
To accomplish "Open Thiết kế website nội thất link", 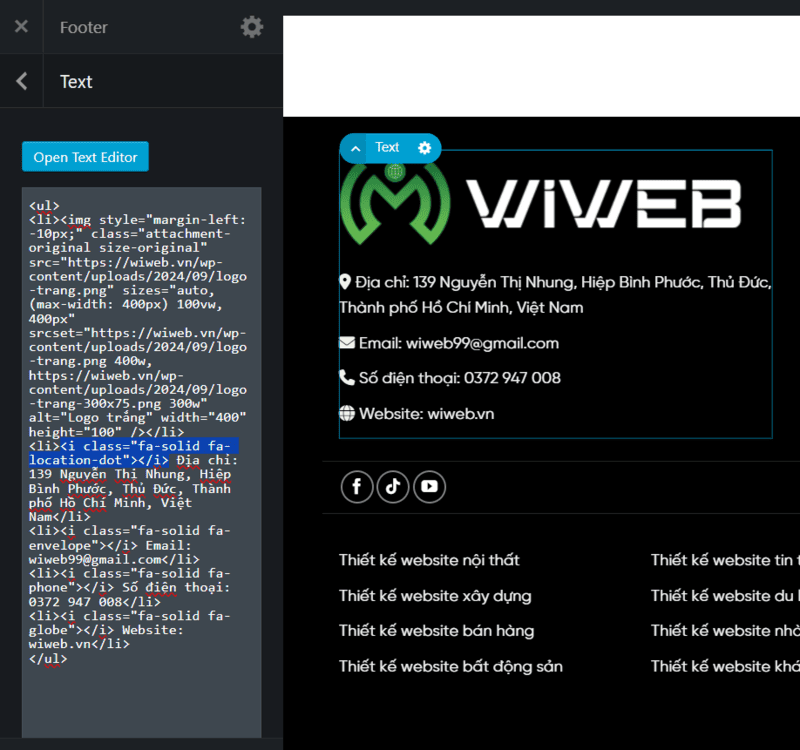I will tap(429, 560).
